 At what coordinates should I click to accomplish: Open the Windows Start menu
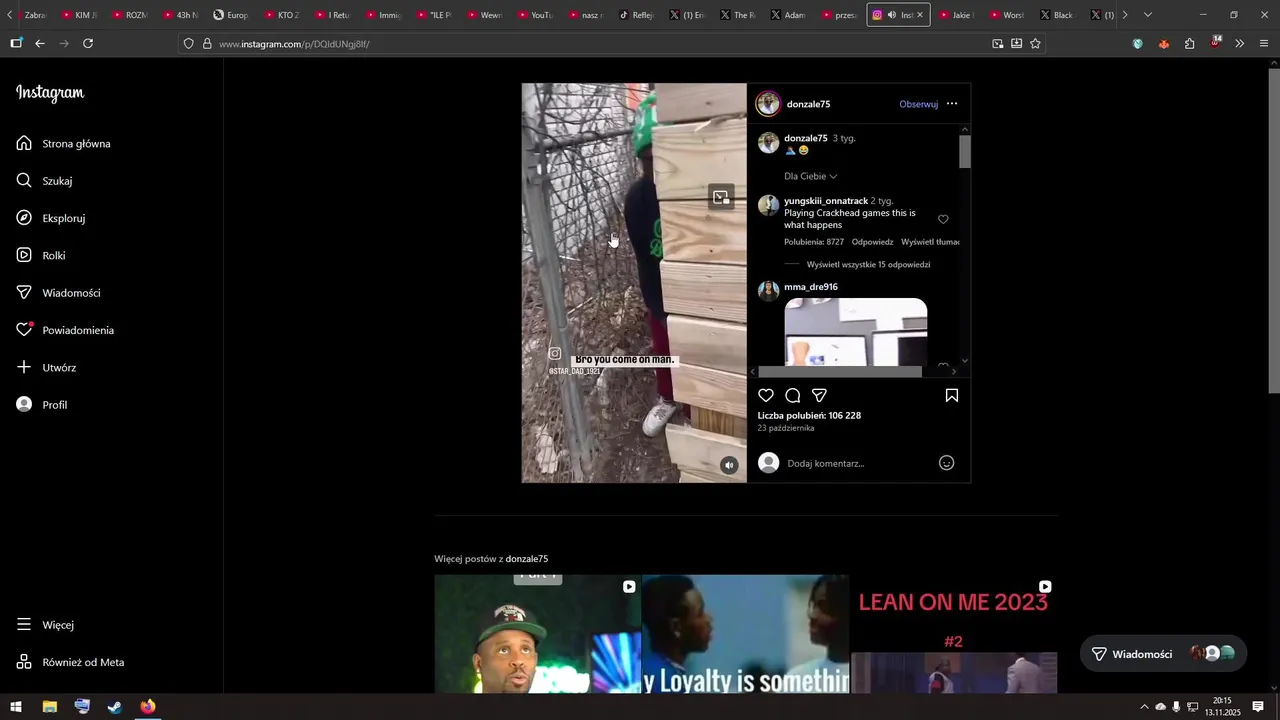tap(16, 707)
